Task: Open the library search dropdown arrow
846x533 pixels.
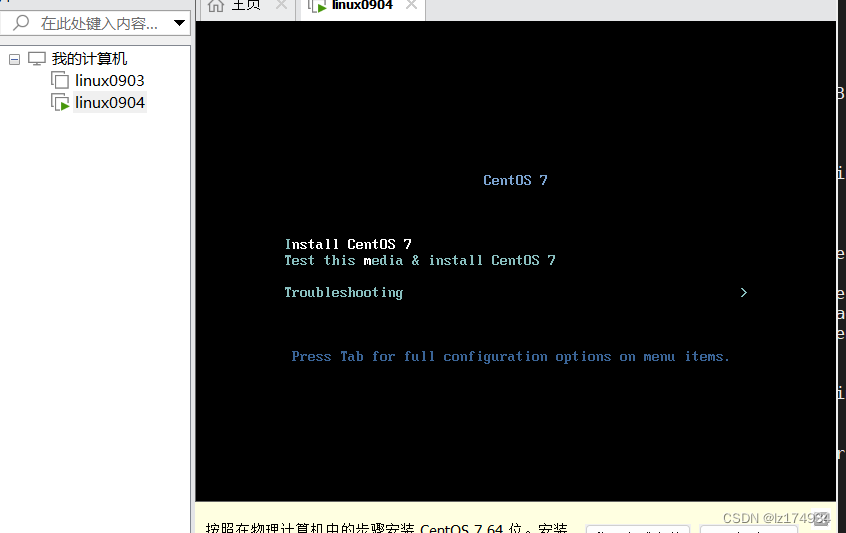Action: point(179,23)
